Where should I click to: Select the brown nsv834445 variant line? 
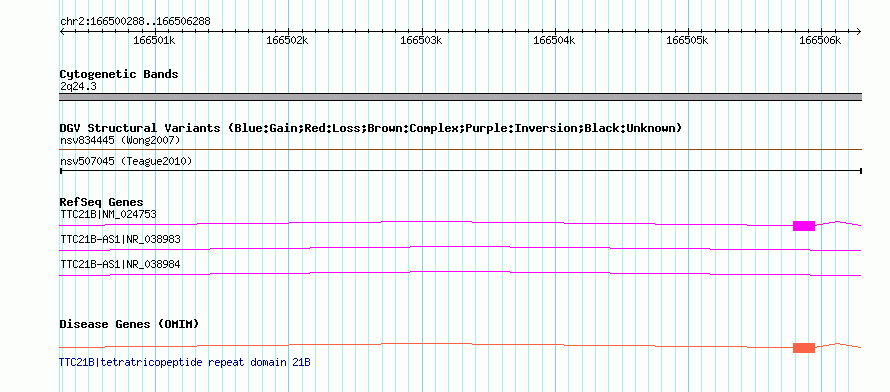click(460, 150)
